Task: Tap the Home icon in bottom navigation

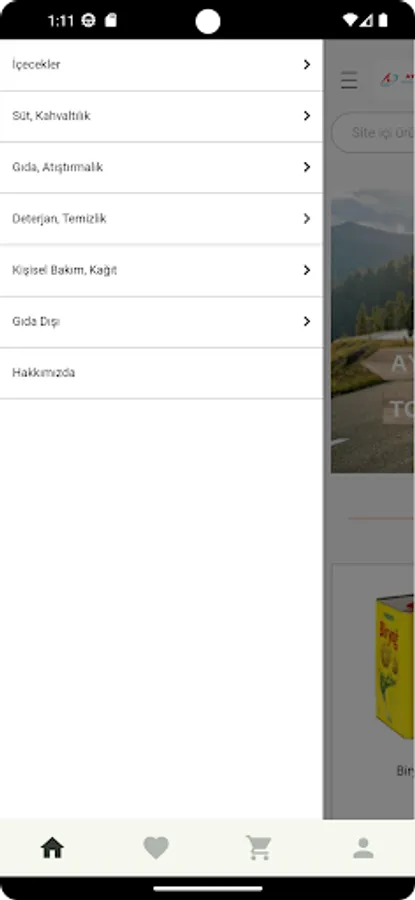Action: click(x=52, y=848)
